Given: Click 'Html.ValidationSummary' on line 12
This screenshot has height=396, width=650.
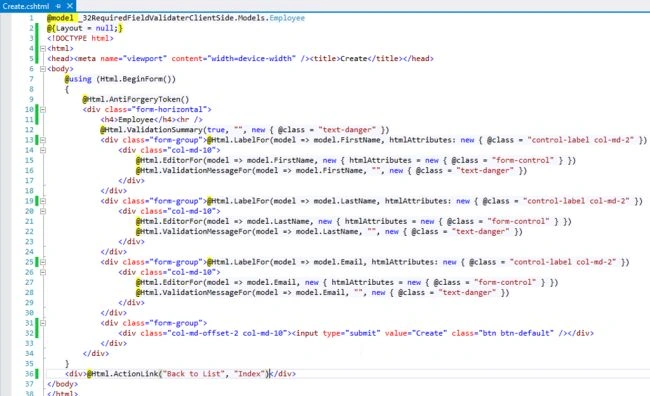Looking at the screenshot, I should 154,130.
